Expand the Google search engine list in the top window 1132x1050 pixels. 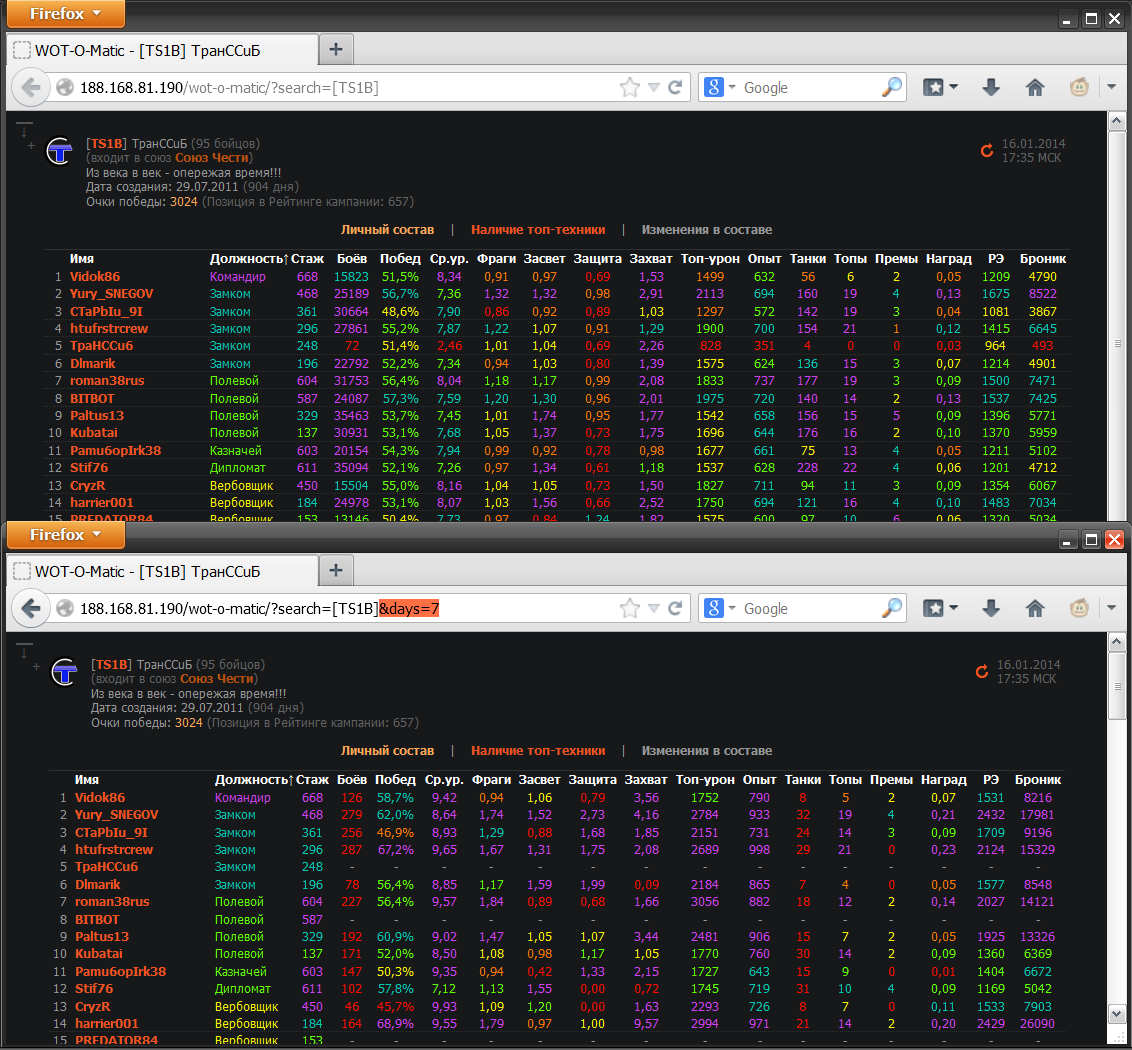[719, 88]
